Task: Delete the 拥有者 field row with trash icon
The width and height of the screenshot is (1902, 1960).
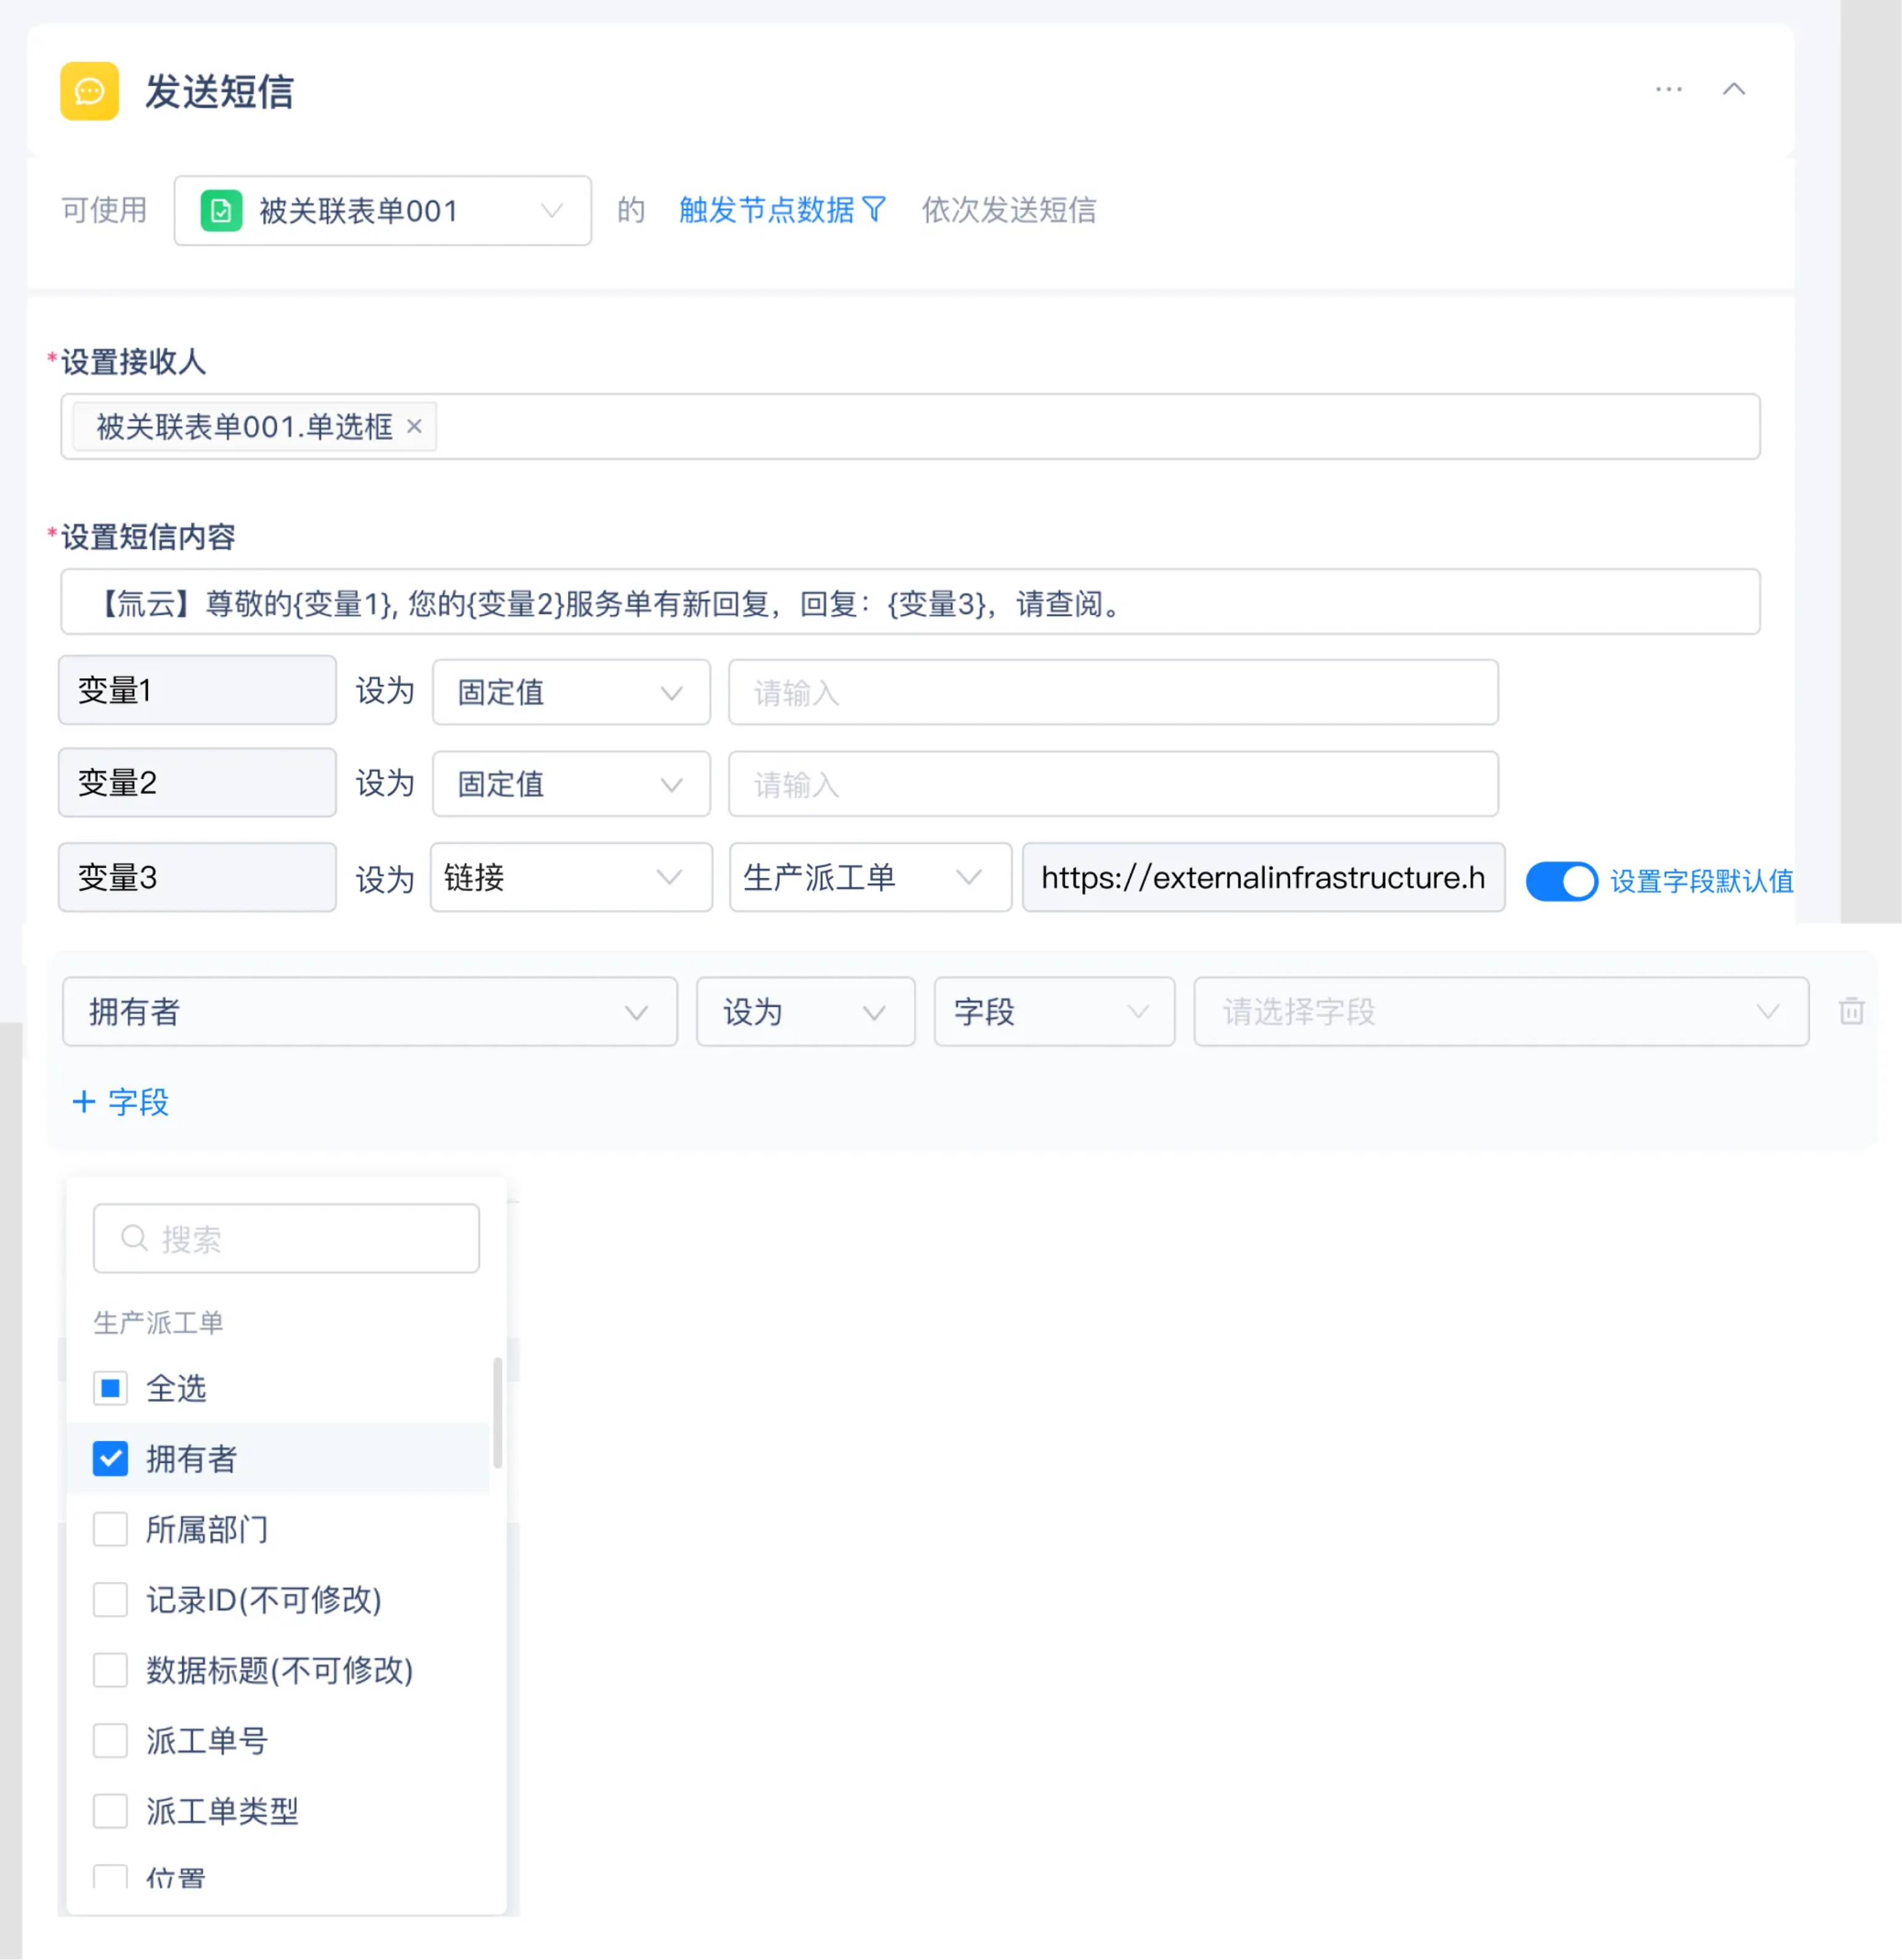Action: (x=1851, y=1011)
